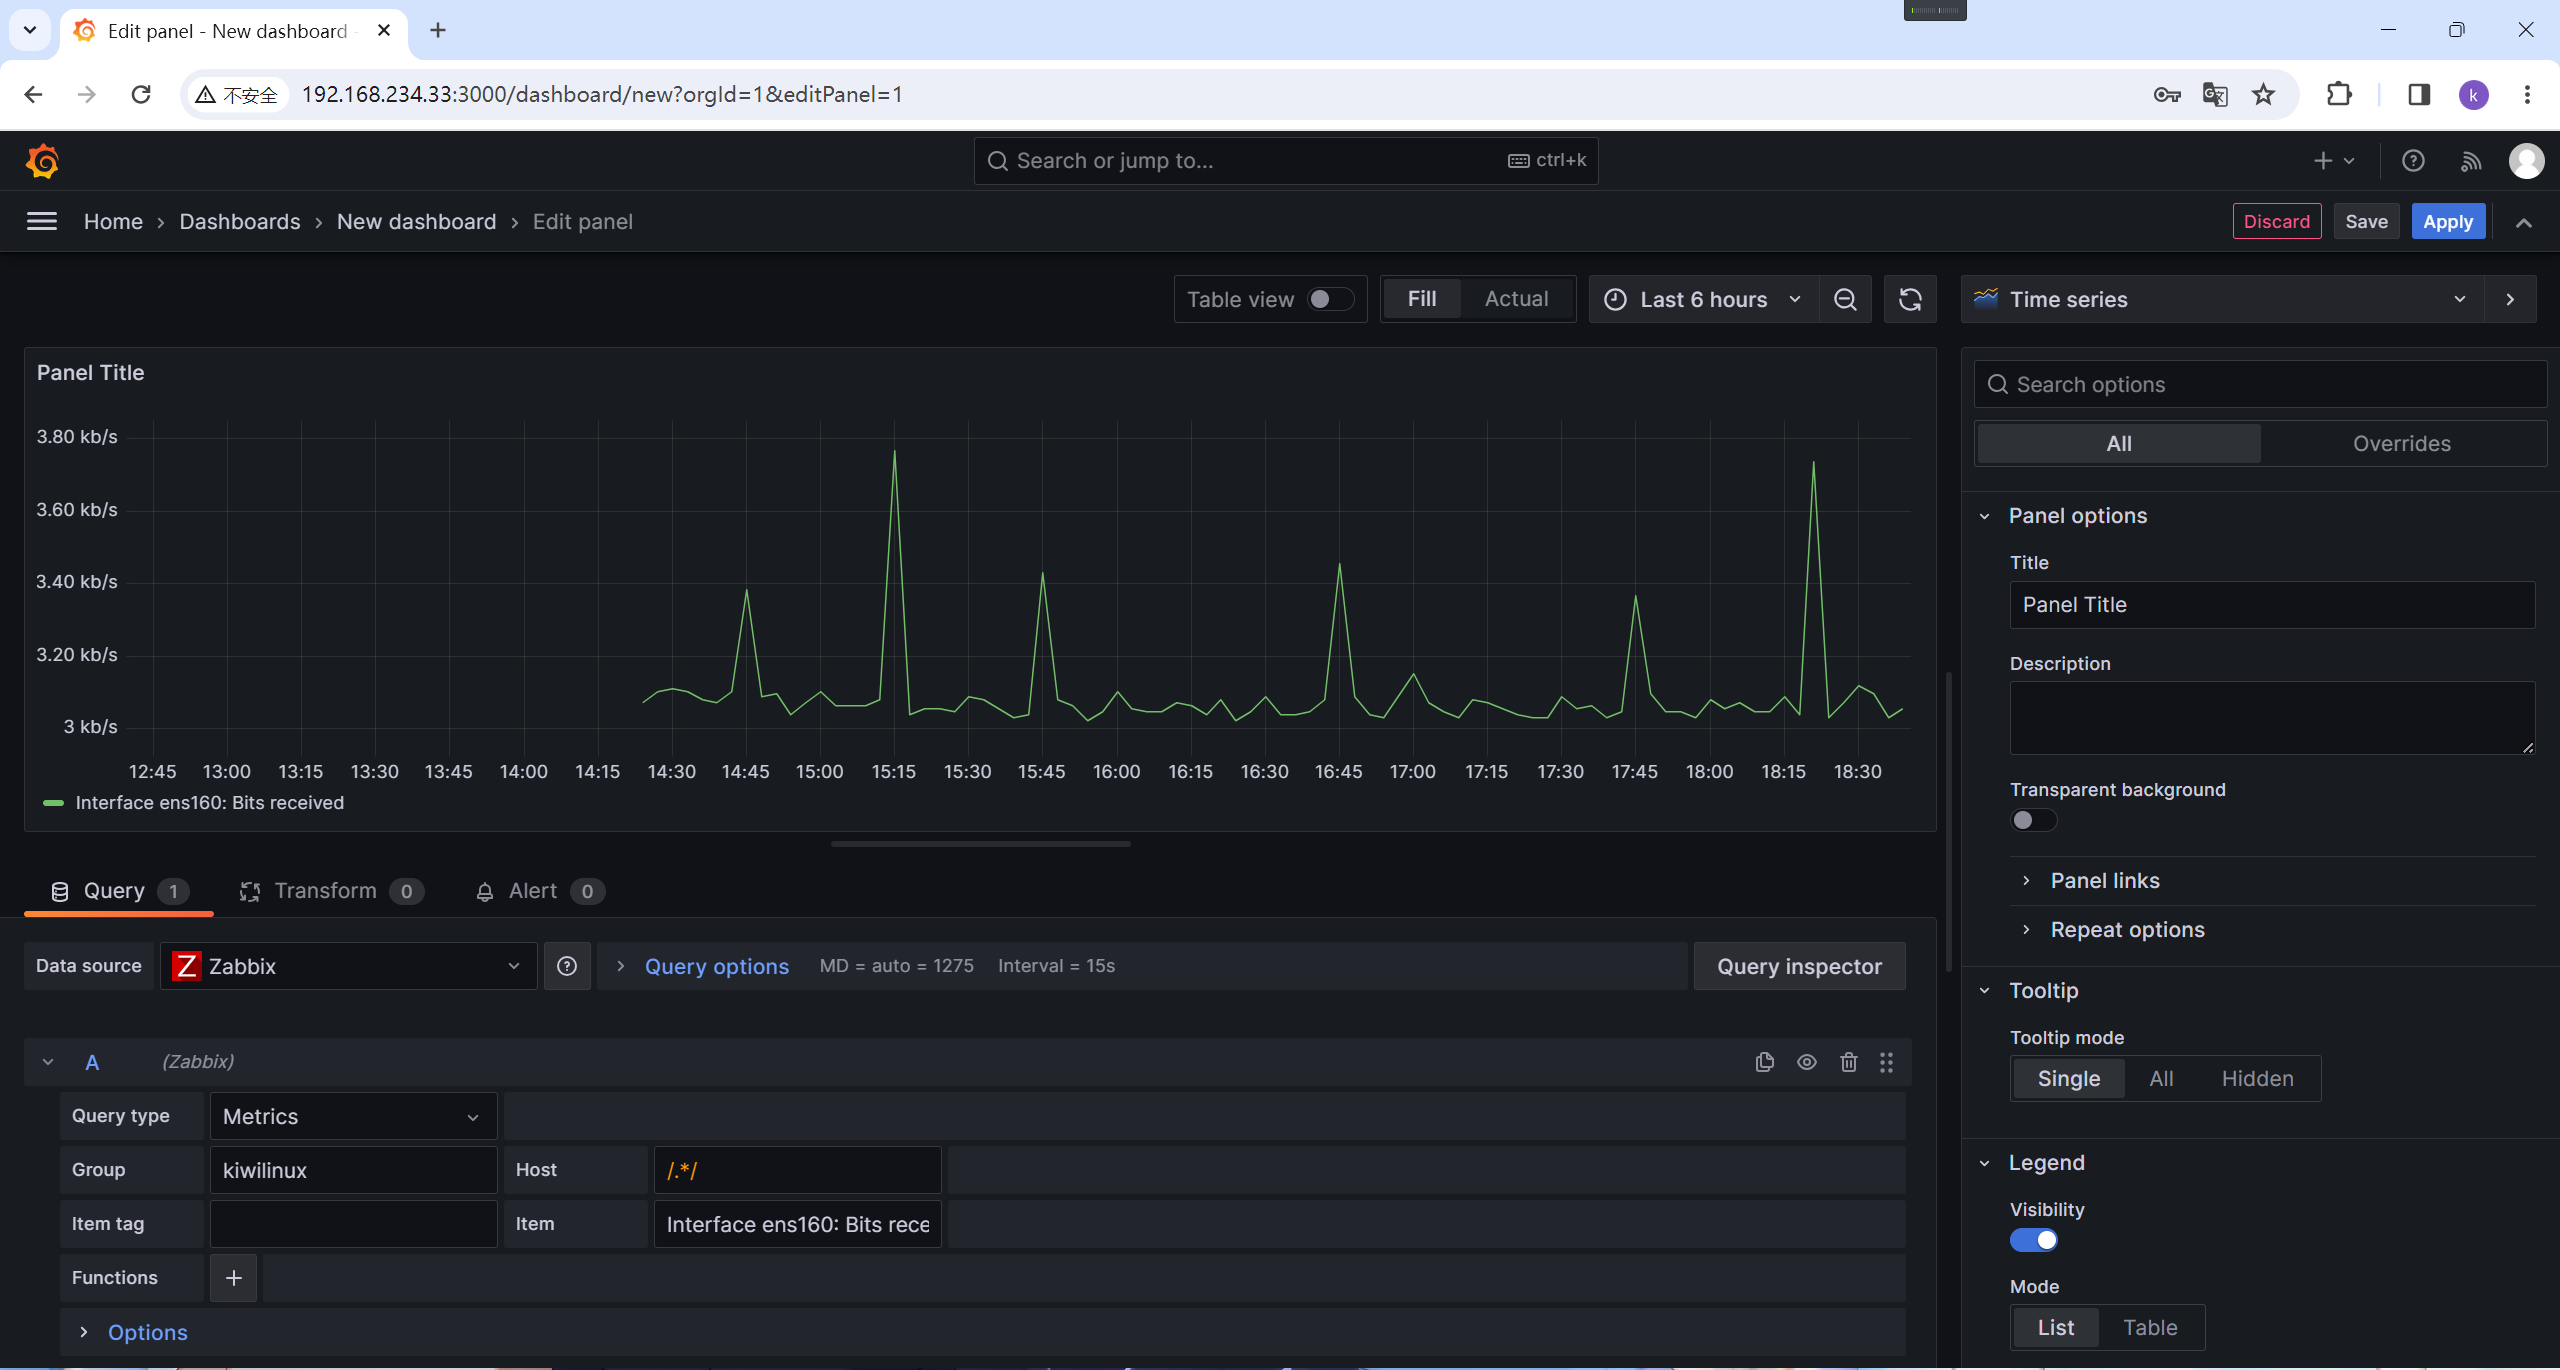Screen dimensions: 2560x1370
Task: Delete query A with trash icon
Action: click(x=1849, y=1062)
